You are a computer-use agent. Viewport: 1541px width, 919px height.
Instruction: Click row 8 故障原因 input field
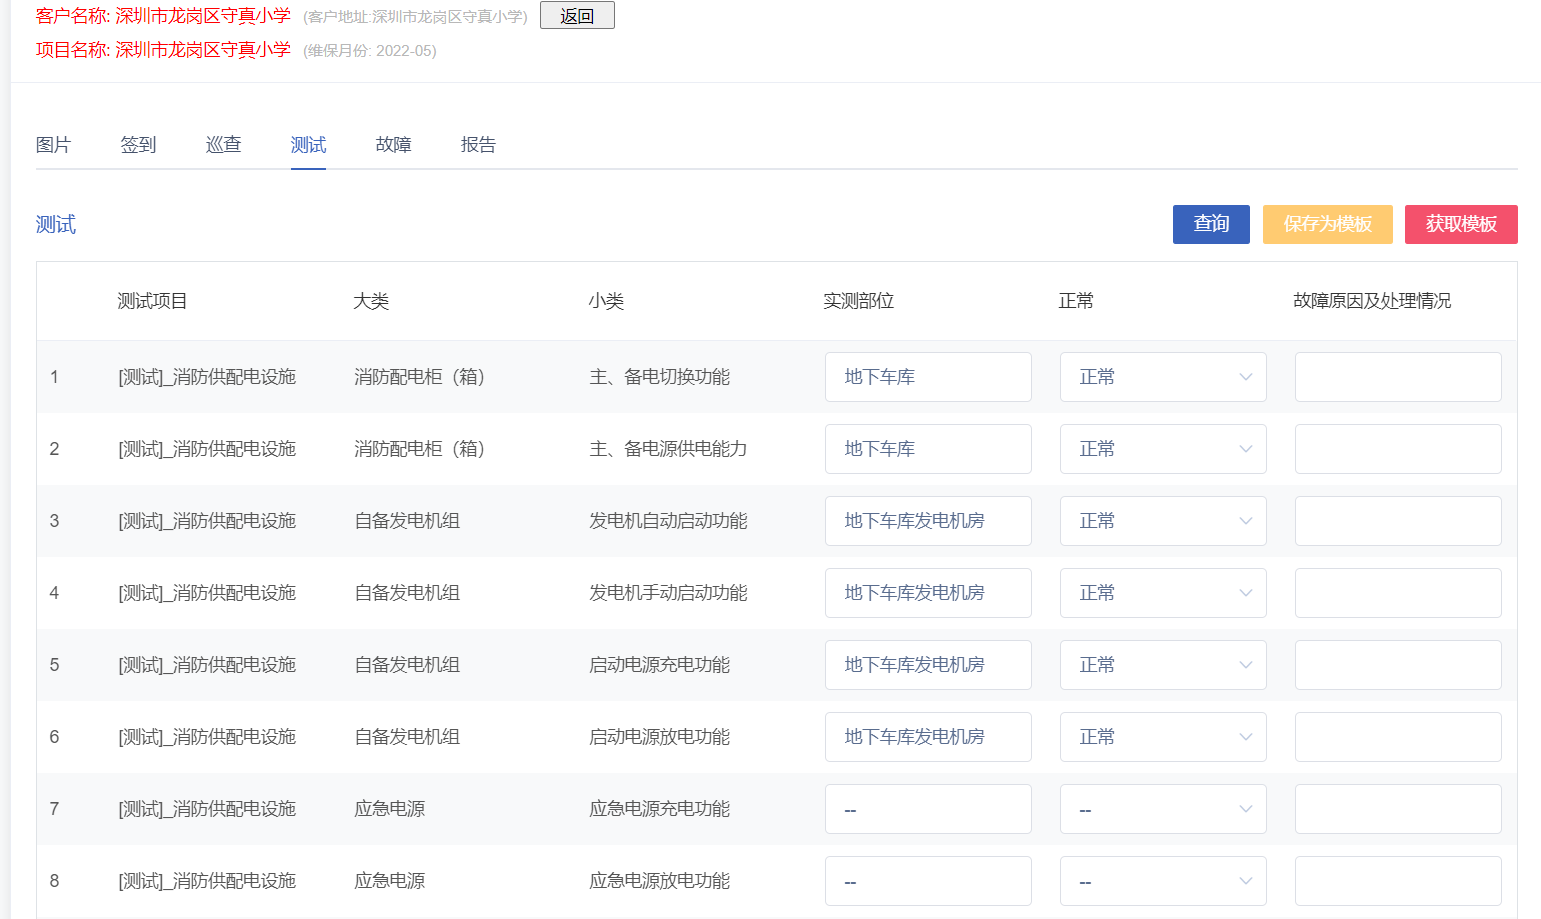pos(1397,881)
